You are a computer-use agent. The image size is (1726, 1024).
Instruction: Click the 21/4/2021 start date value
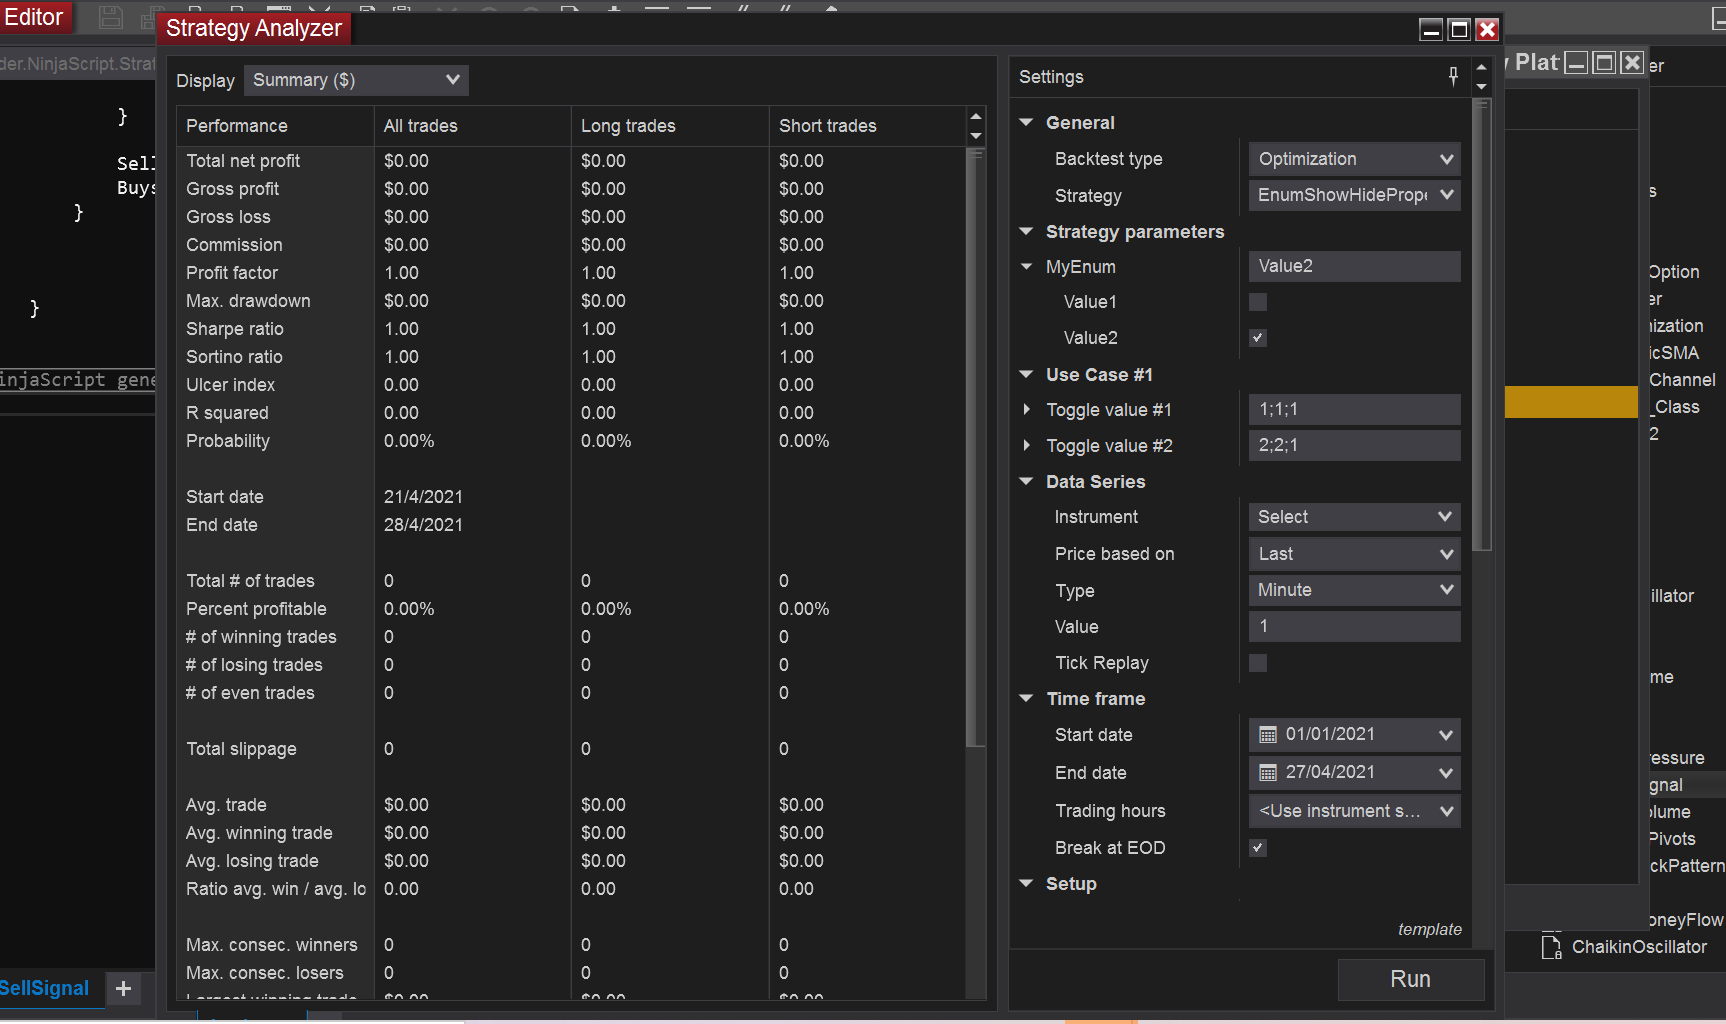(x=423, y=497)
